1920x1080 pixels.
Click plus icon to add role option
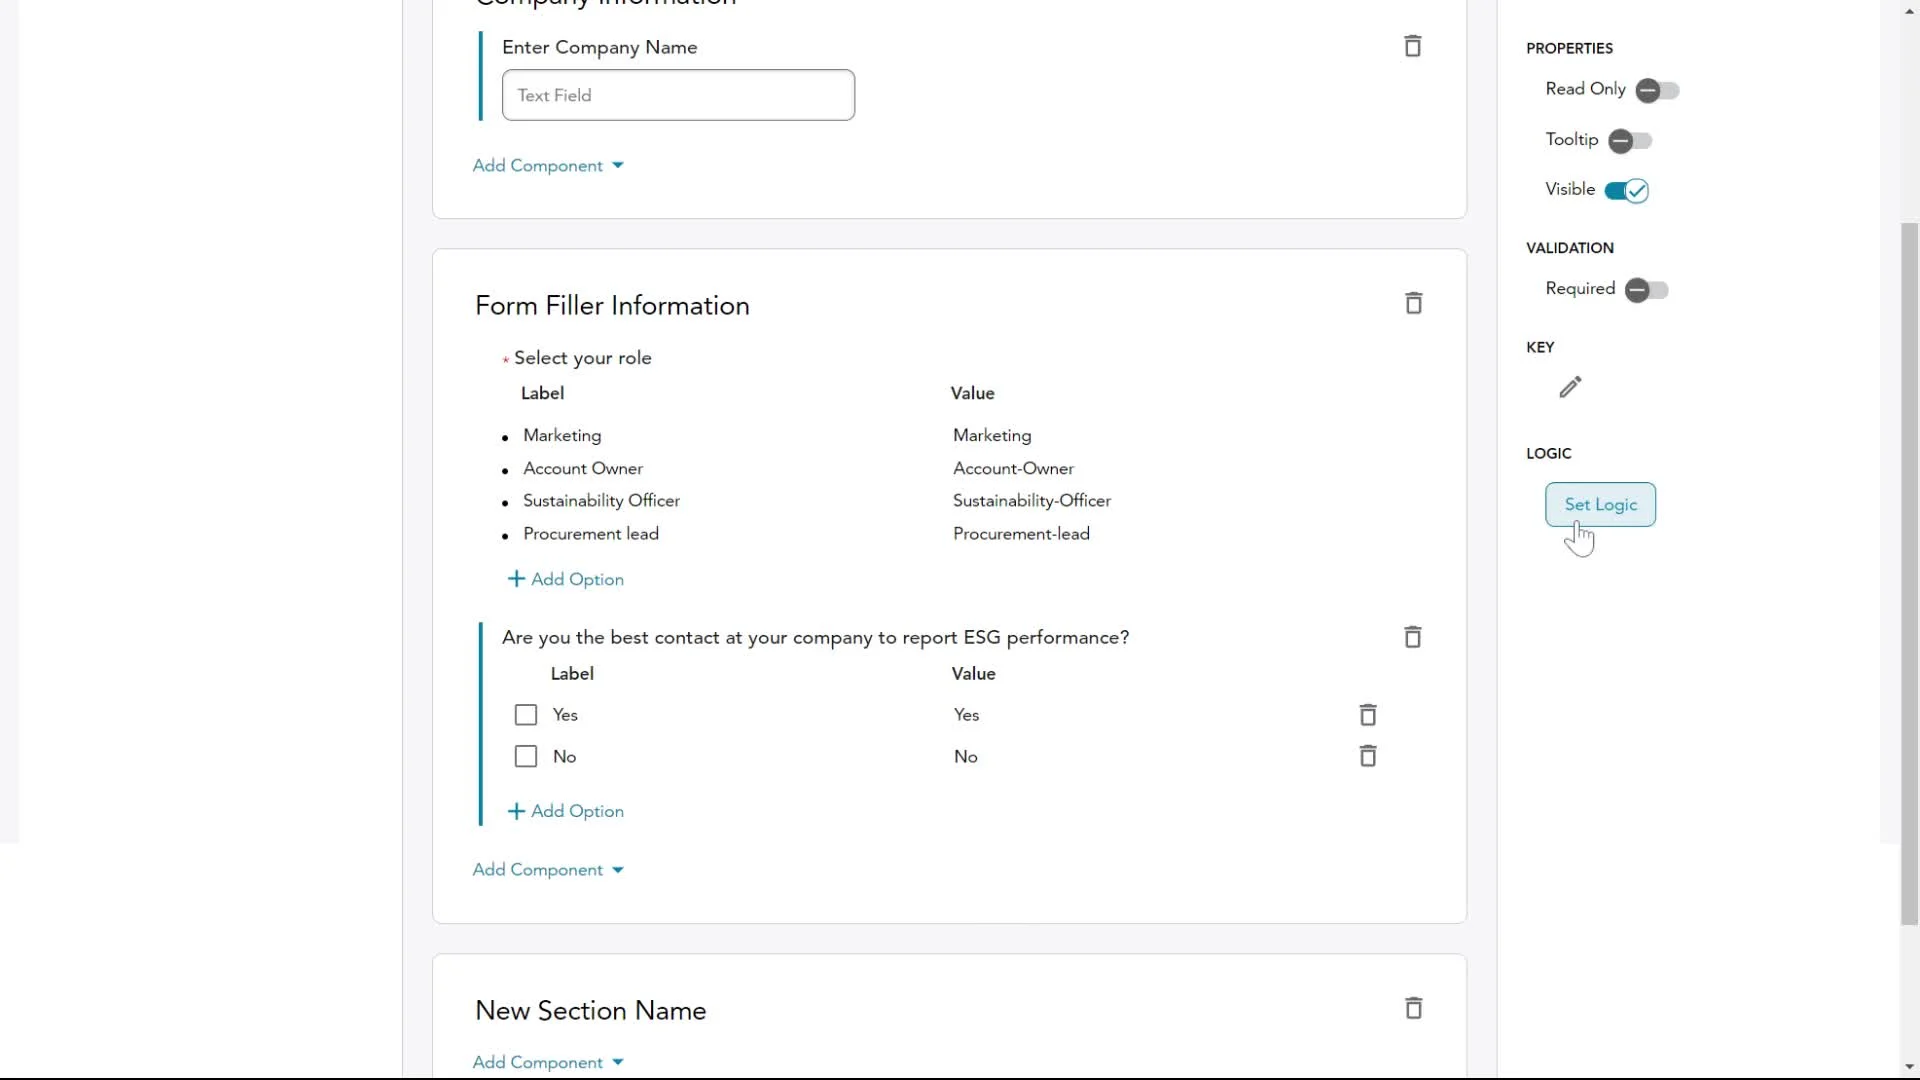[x=516, y=579]
